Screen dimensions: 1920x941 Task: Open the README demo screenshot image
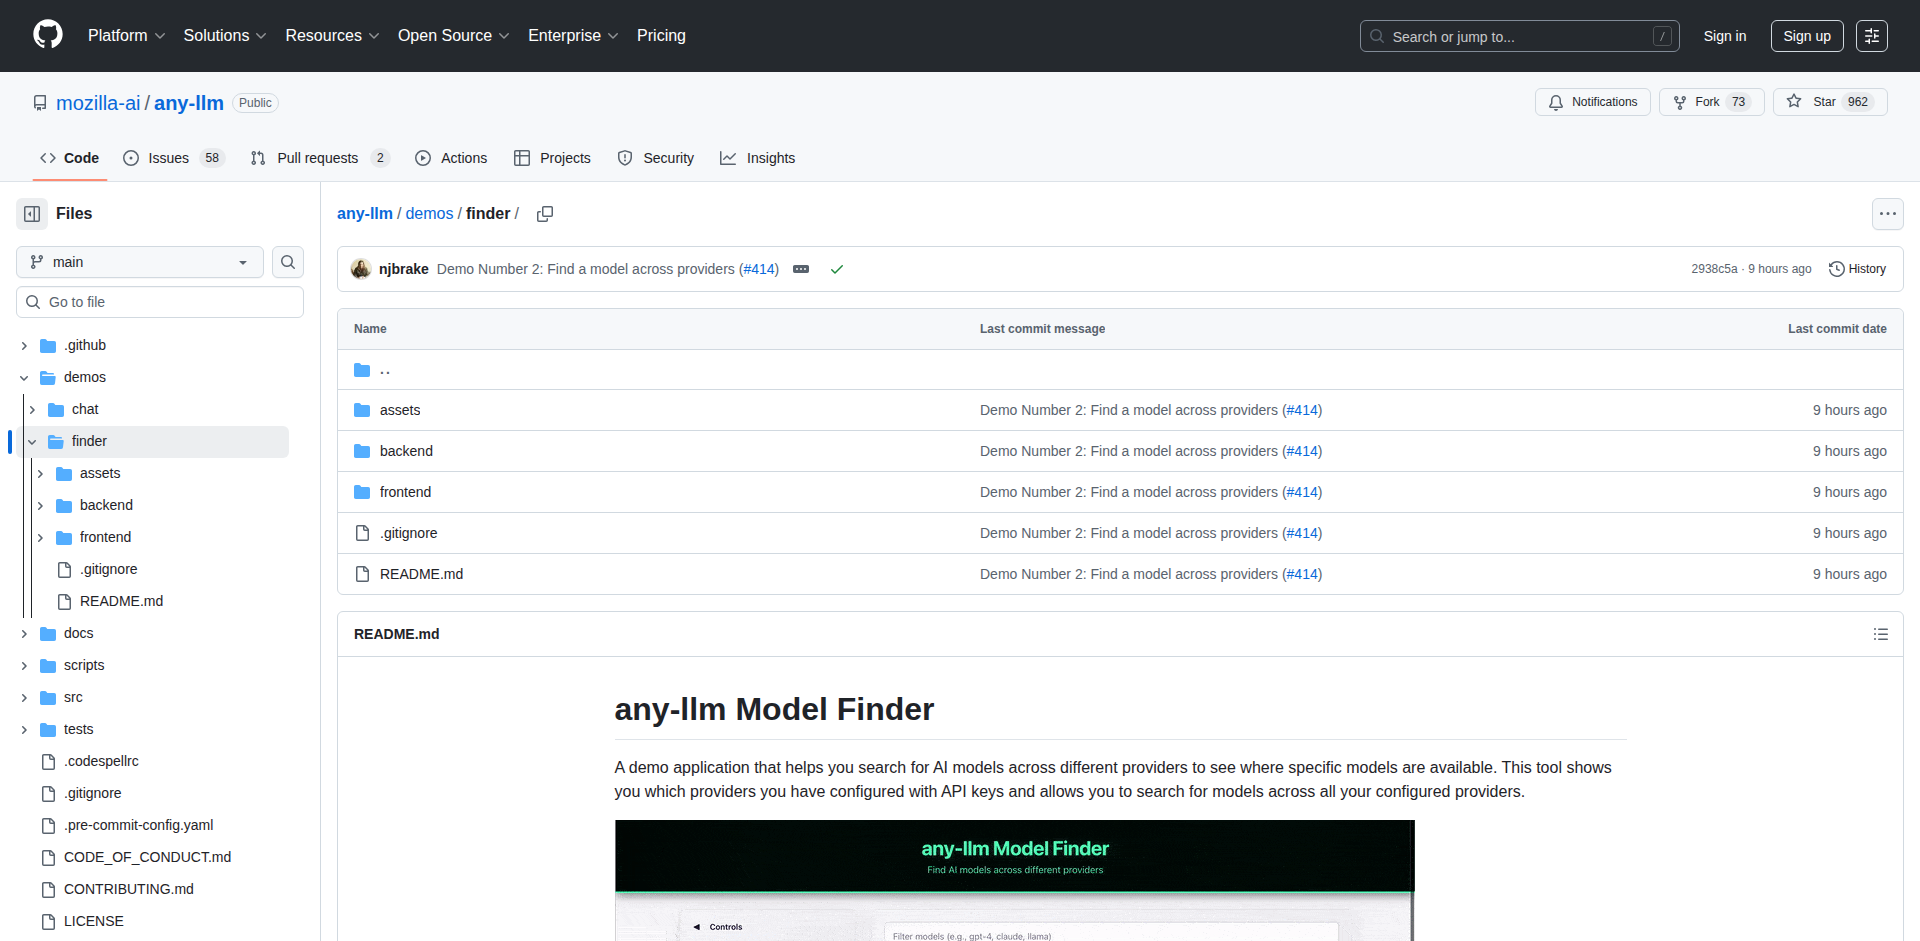1014,880
